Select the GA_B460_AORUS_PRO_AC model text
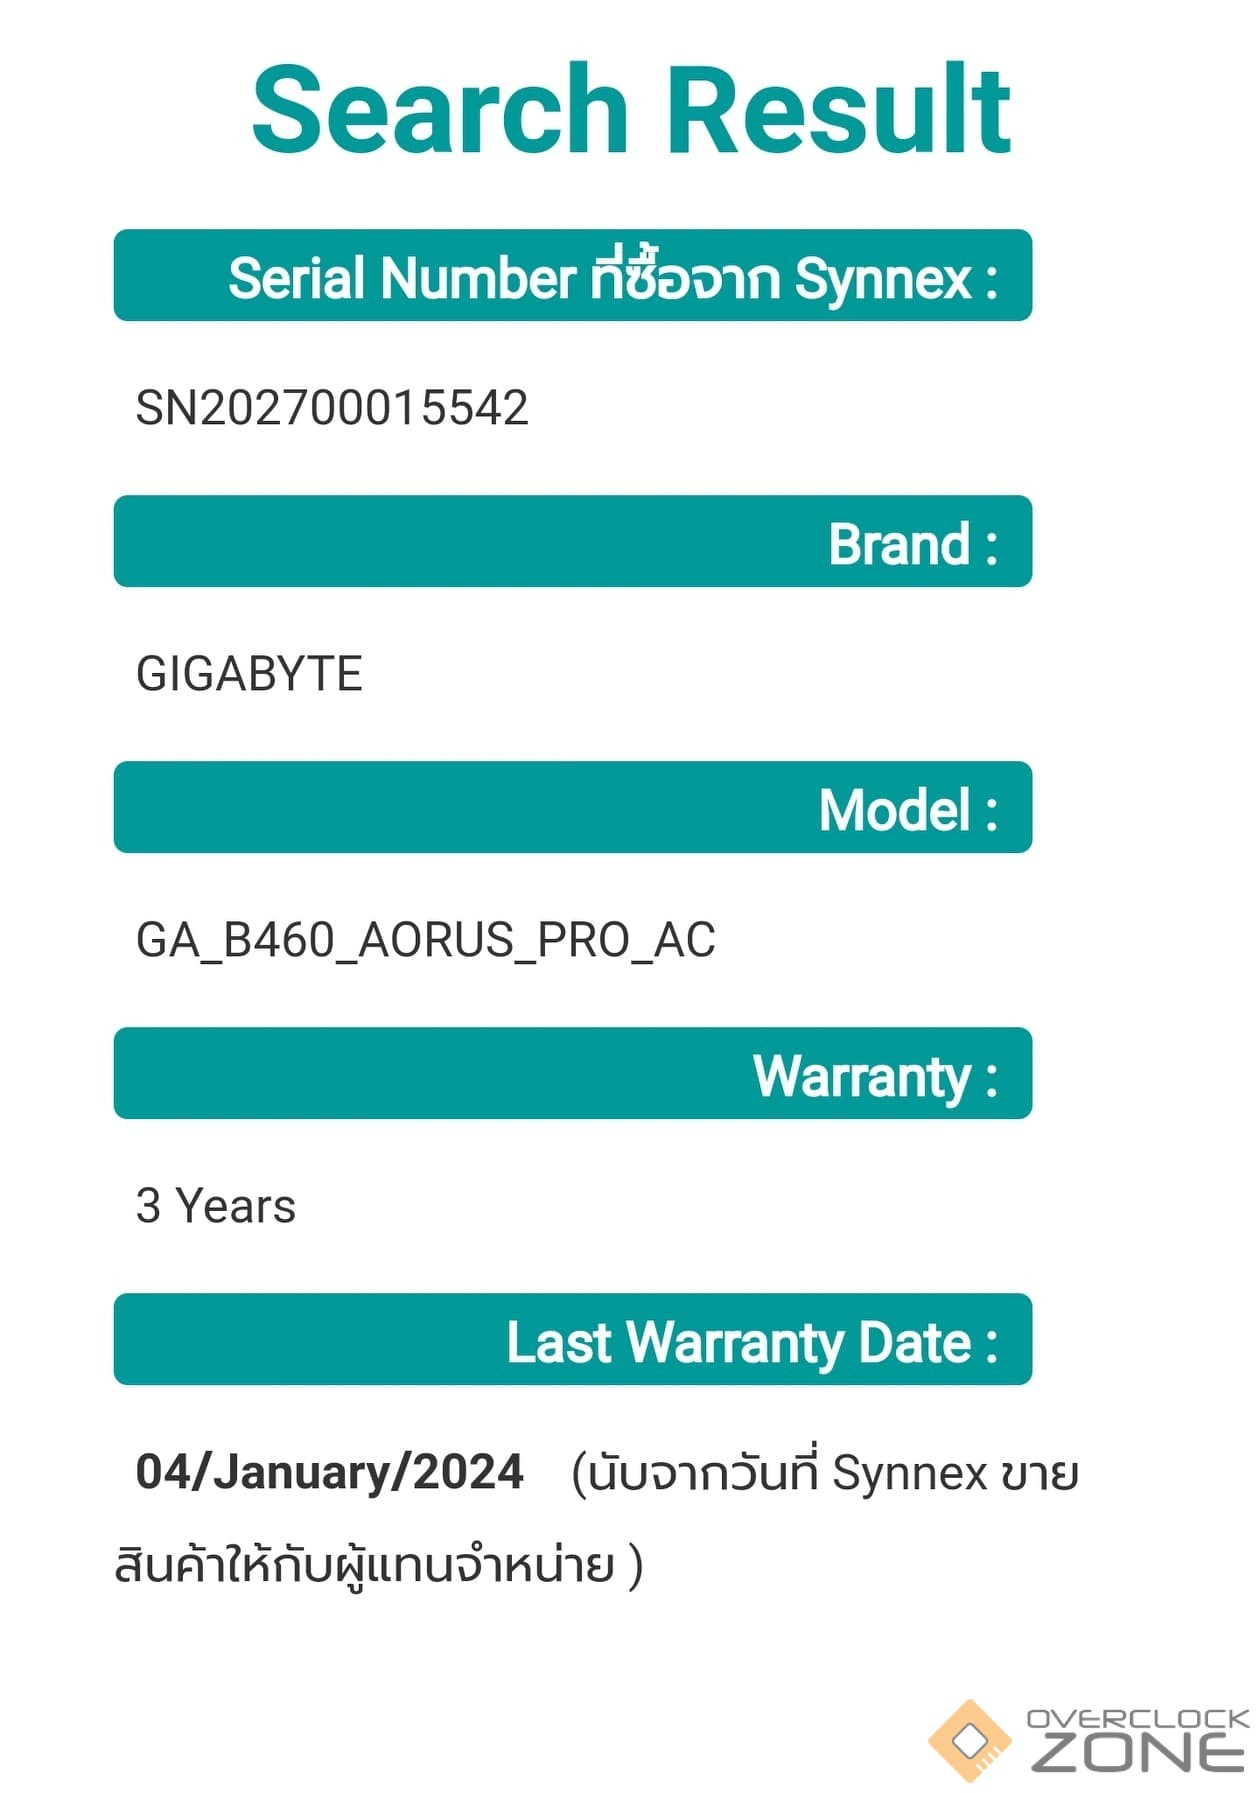Viewport: 1260px width, 1793px height. click(x=425, y=940)
